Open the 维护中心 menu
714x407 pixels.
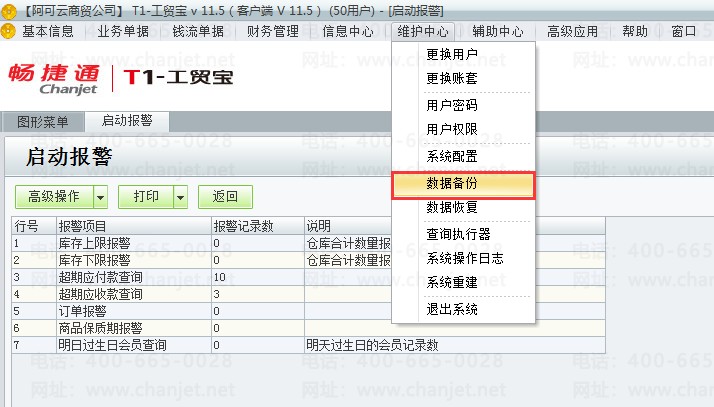pos(423,31)
